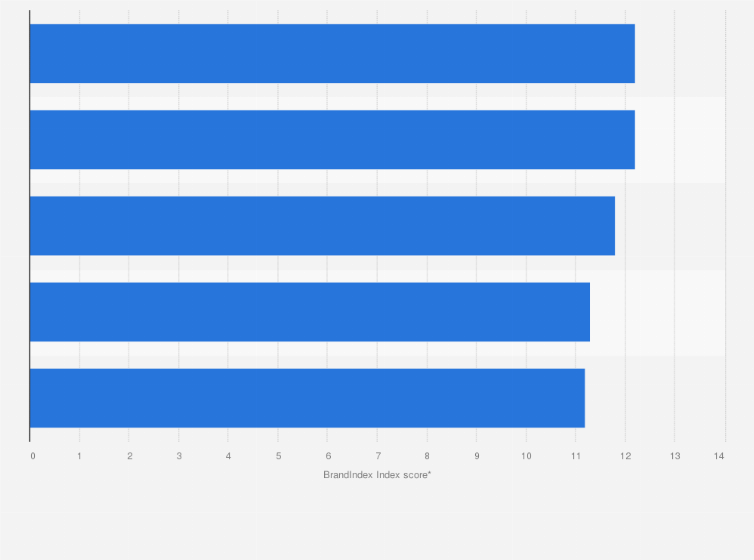Click the 0 label on the x-axis
This screenshot has width=754, height=560.
coord(33,456)
